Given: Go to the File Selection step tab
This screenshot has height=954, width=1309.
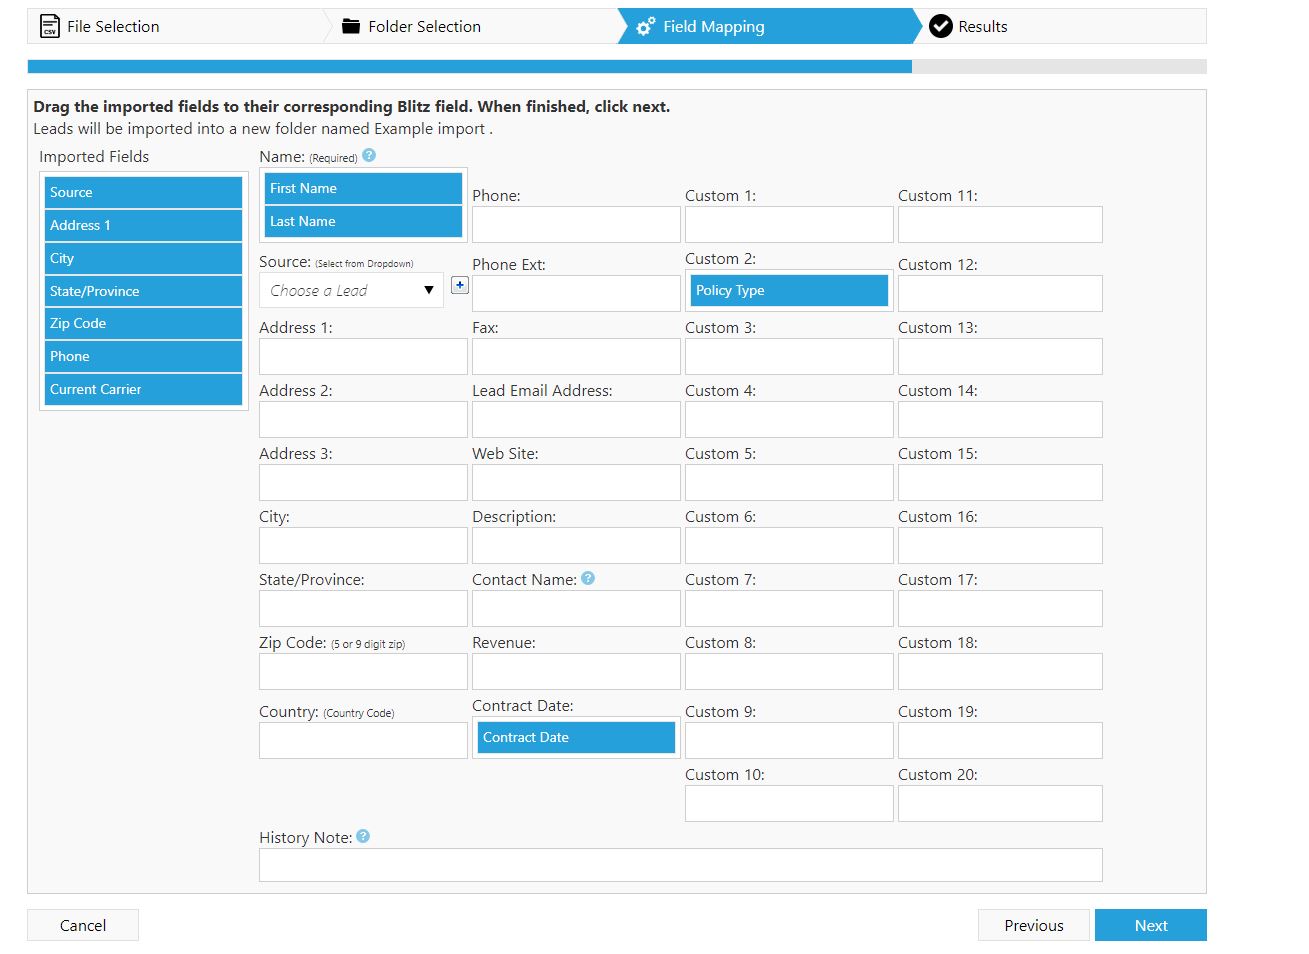Looking at the screenshot, I should [113, 27].
